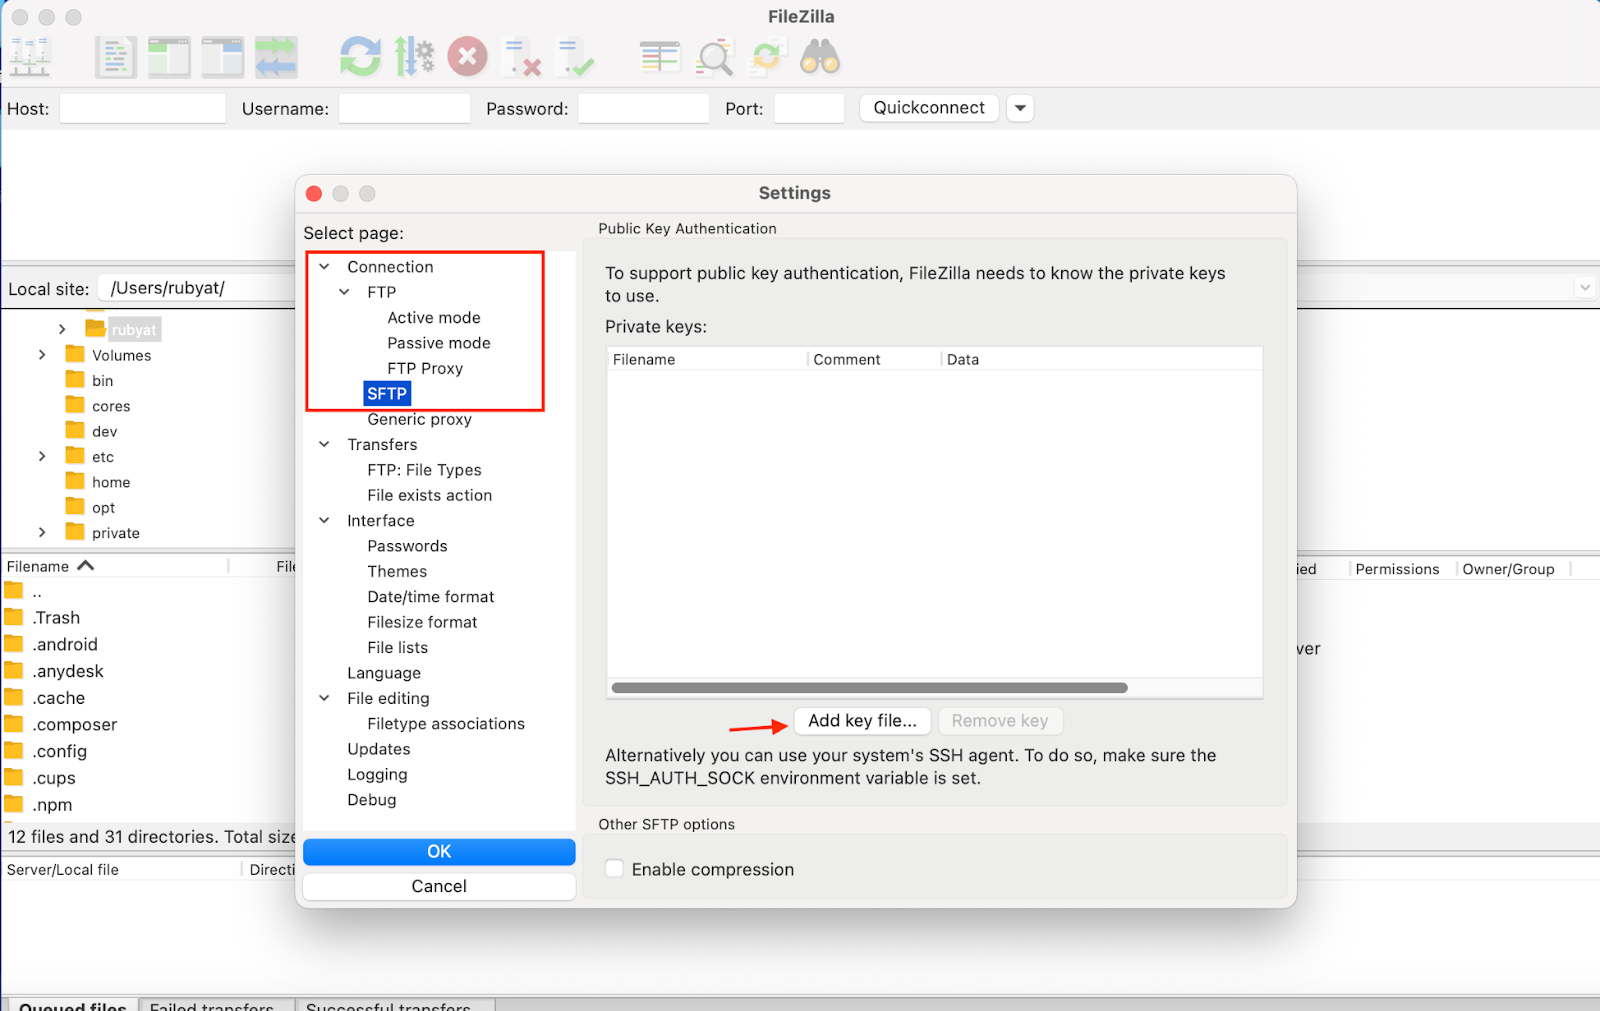This screenshot has height=1011, width=1600.
Task: Select the .npm folder row
Action: click(148, 804)
